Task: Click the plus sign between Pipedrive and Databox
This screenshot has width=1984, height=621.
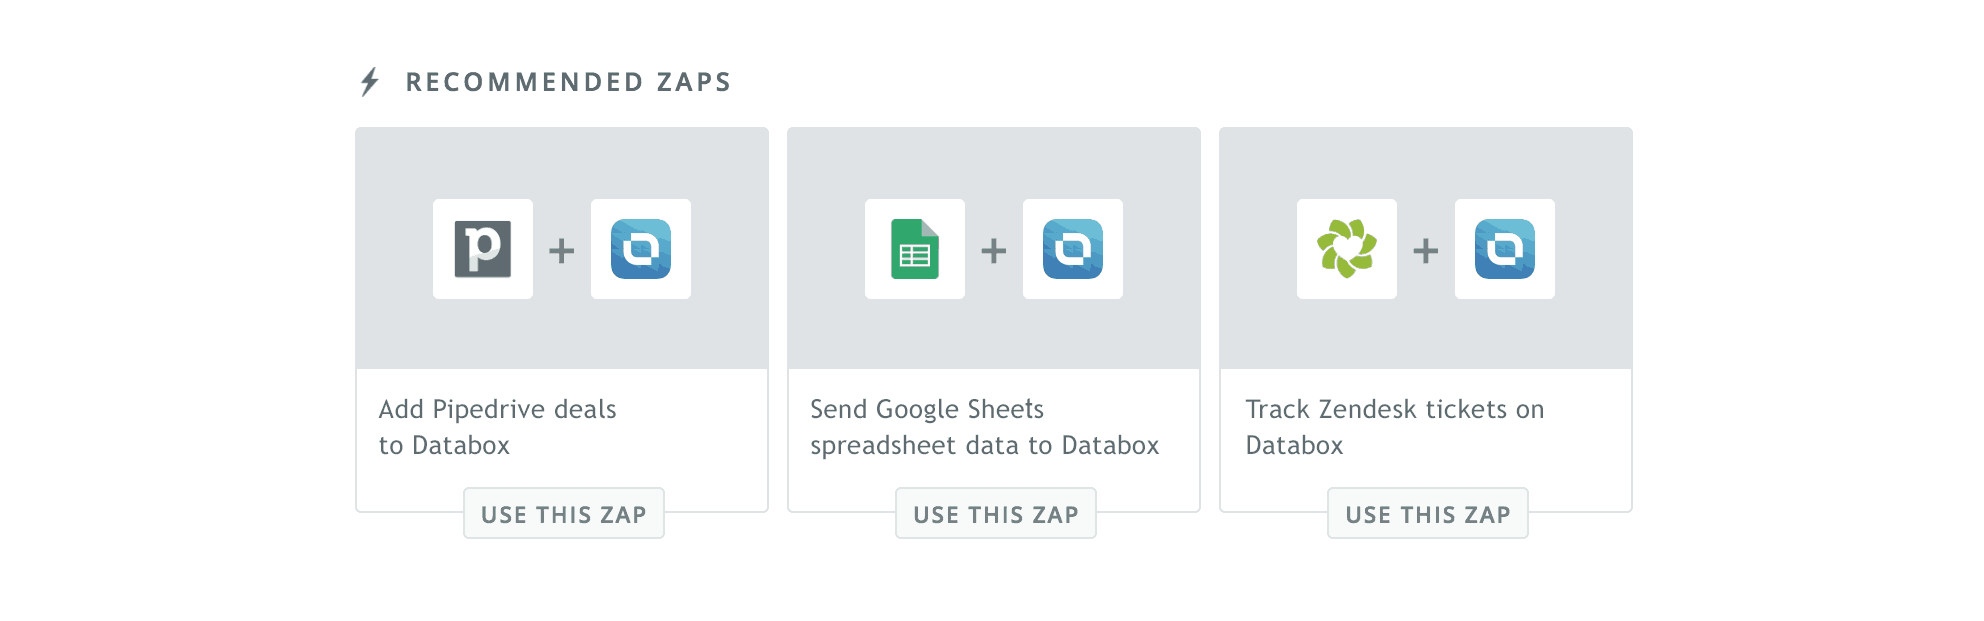Action: point(562,250)
